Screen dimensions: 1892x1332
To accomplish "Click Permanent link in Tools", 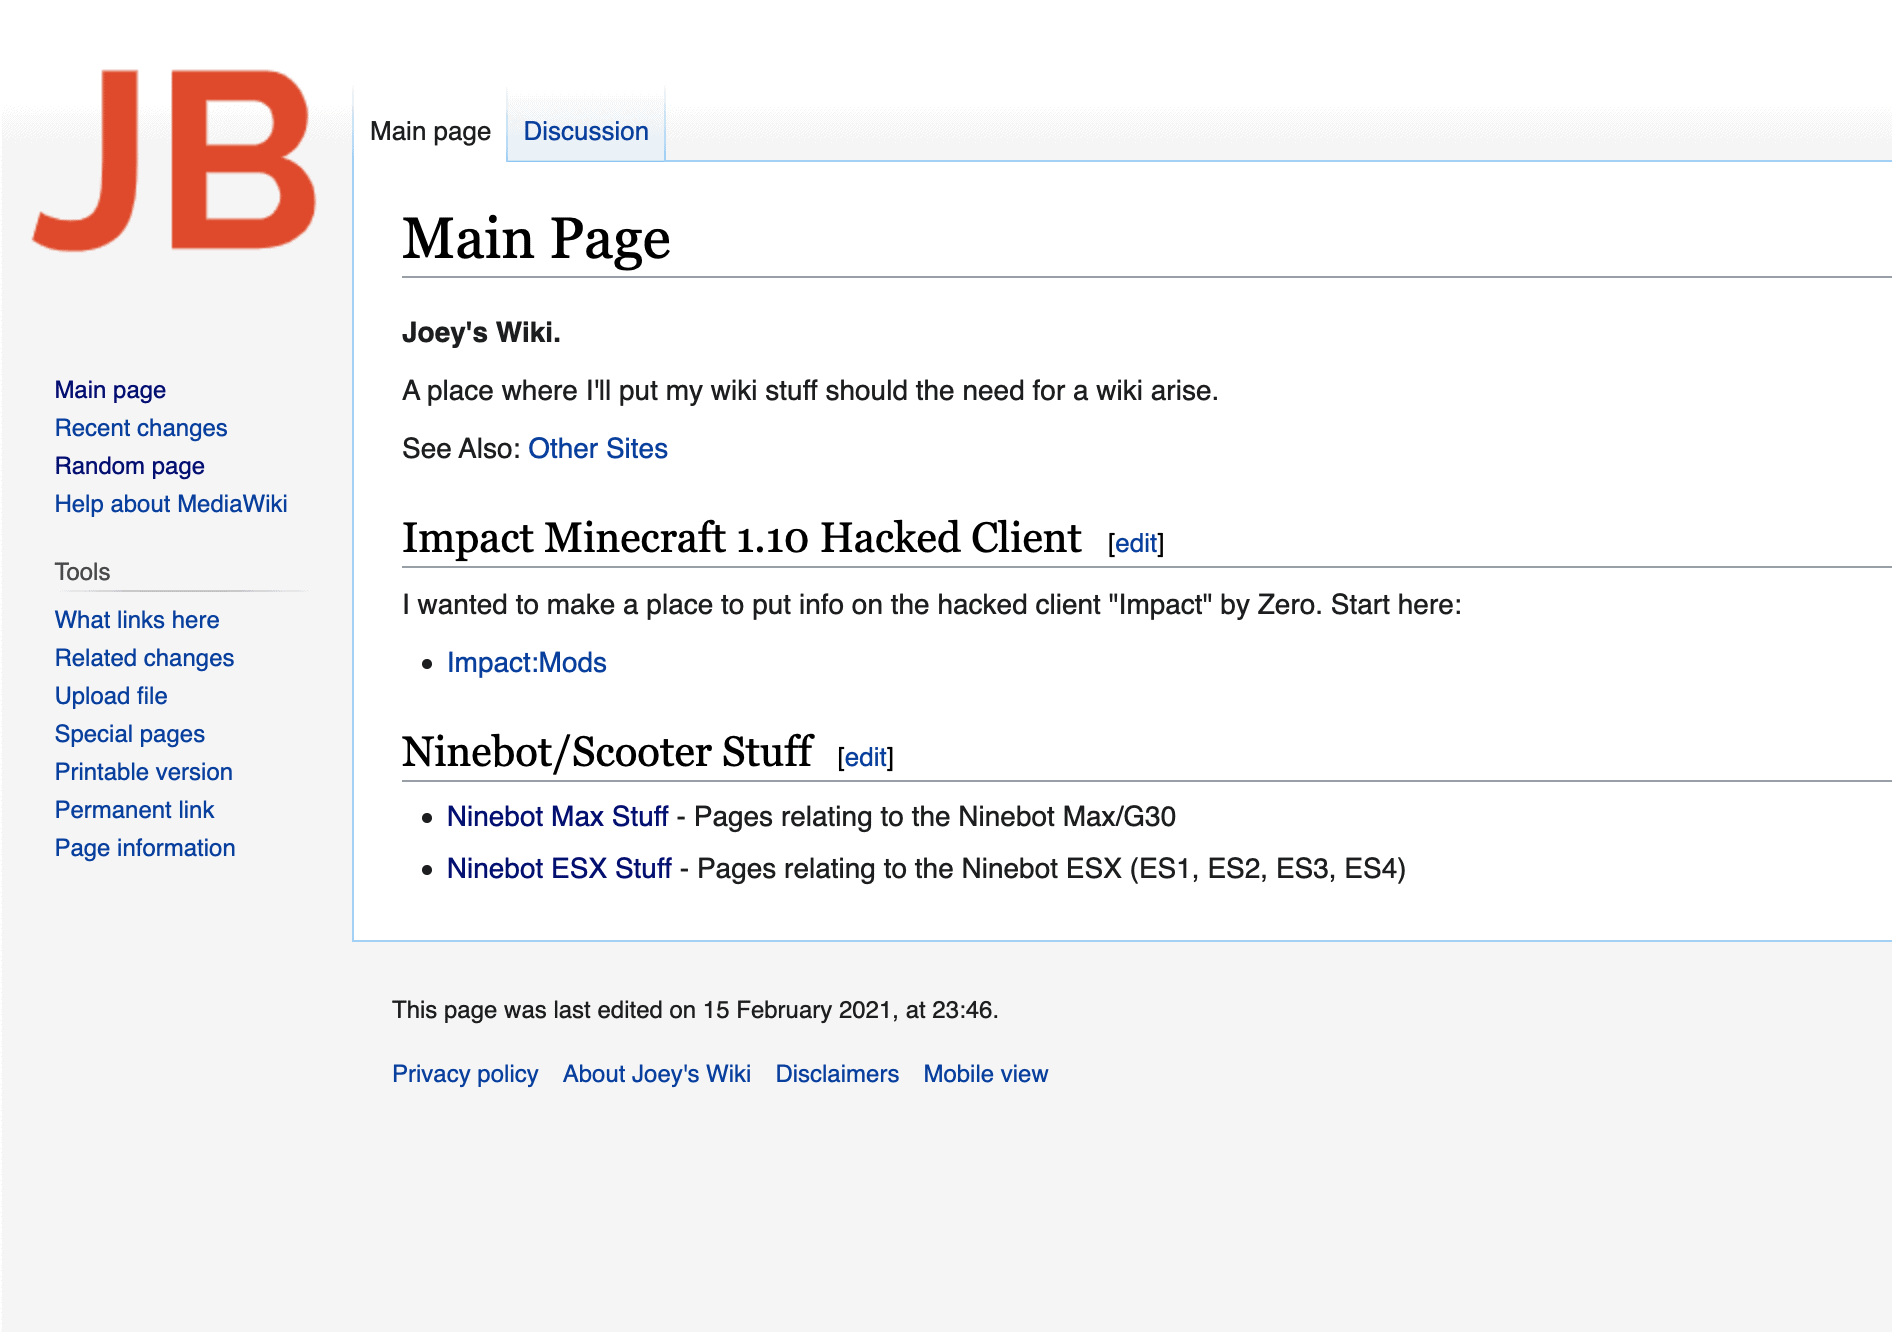I will [x=134, y=810].
